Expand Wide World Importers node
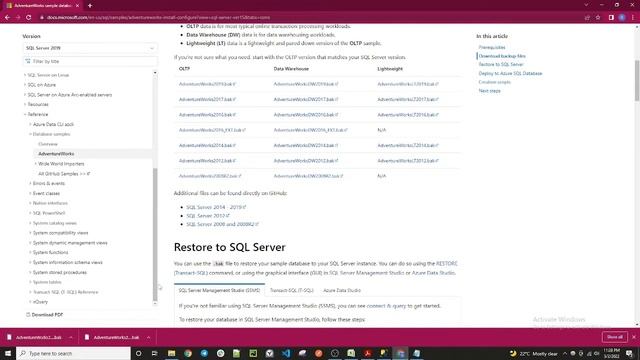This screenshot has height=360, width=640. [36, 164]
